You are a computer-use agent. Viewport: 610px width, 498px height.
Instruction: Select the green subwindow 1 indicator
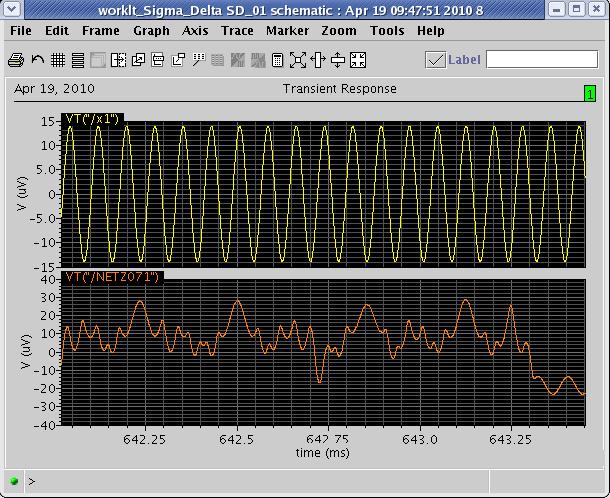click(590, 94)
